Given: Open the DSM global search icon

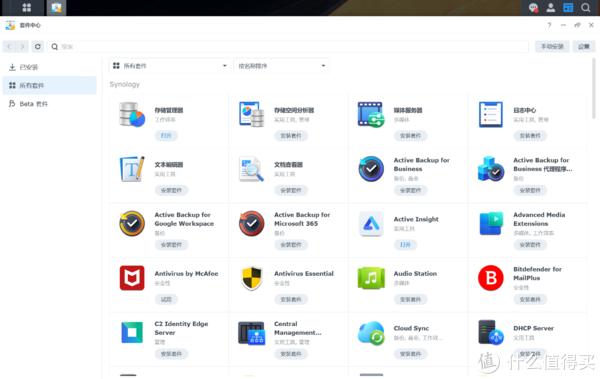Looking at the screenshot, I should [x=585, y=8].
